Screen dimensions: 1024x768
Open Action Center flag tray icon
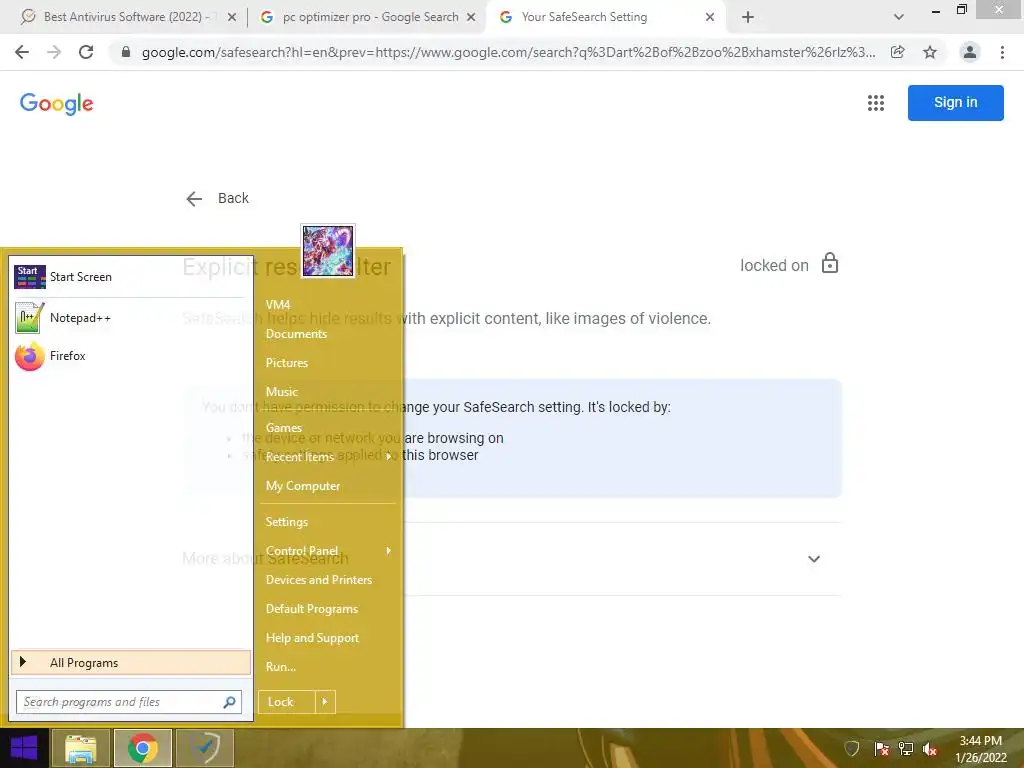(x=881, y=748)
